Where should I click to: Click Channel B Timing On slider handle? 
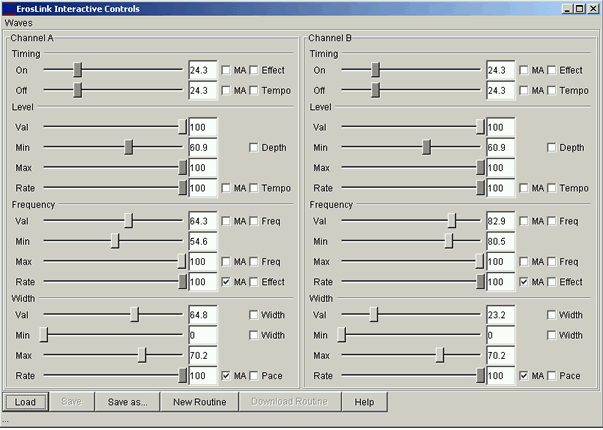point(376,70)
